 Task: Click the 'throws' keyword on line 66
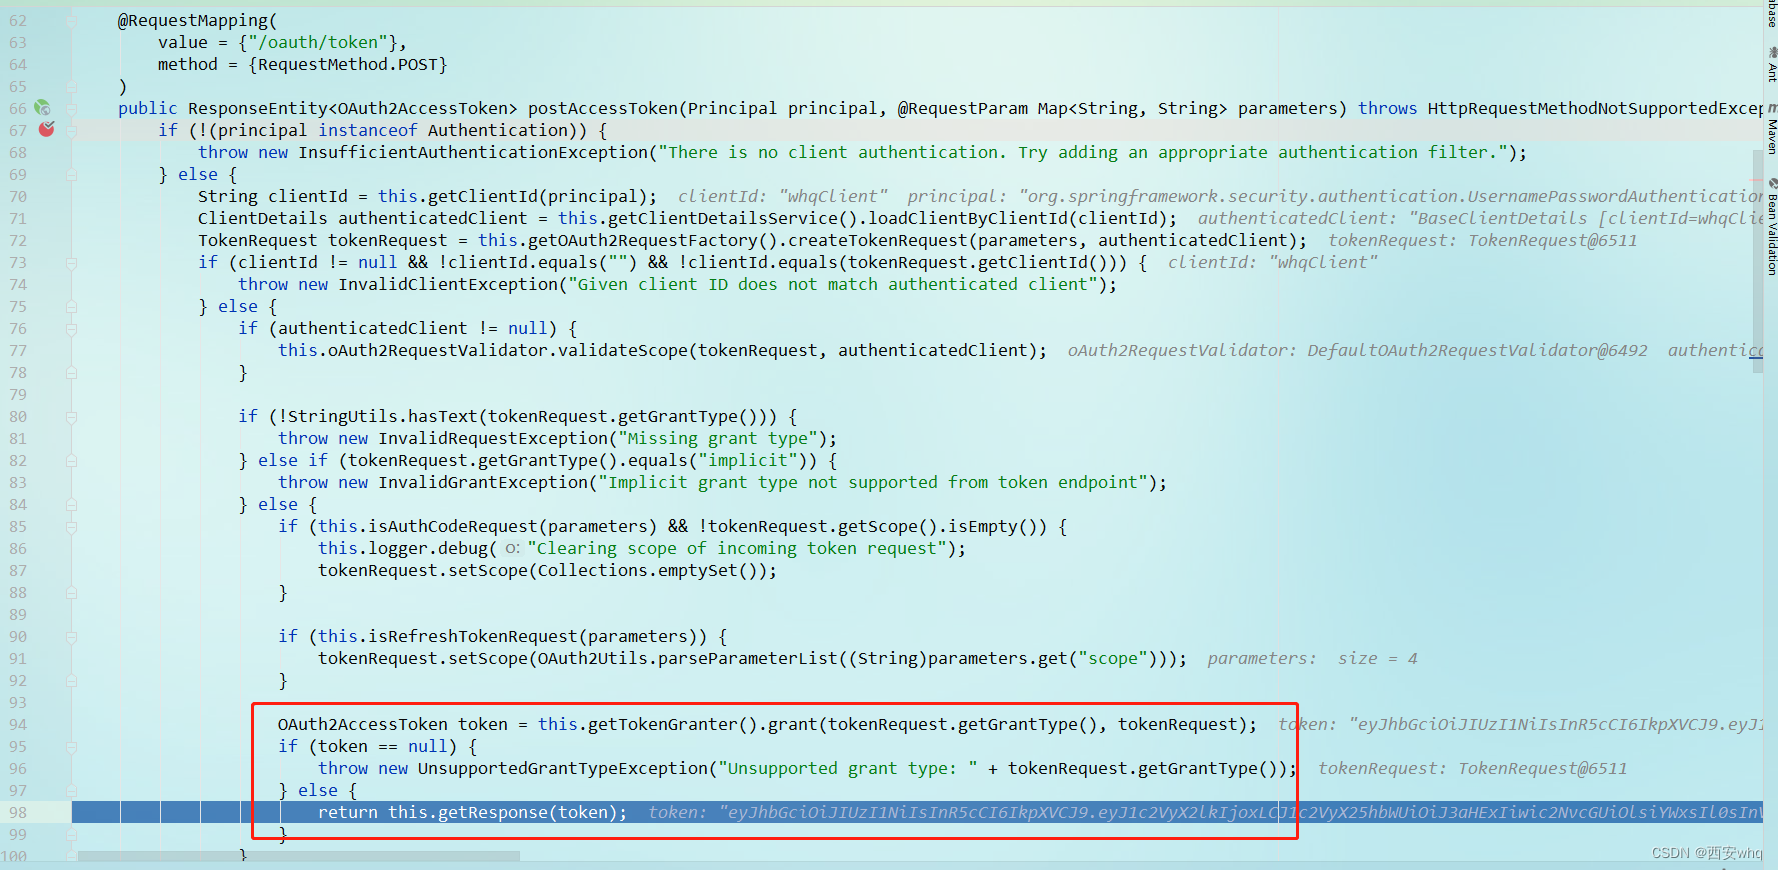tap(1387, 108)
